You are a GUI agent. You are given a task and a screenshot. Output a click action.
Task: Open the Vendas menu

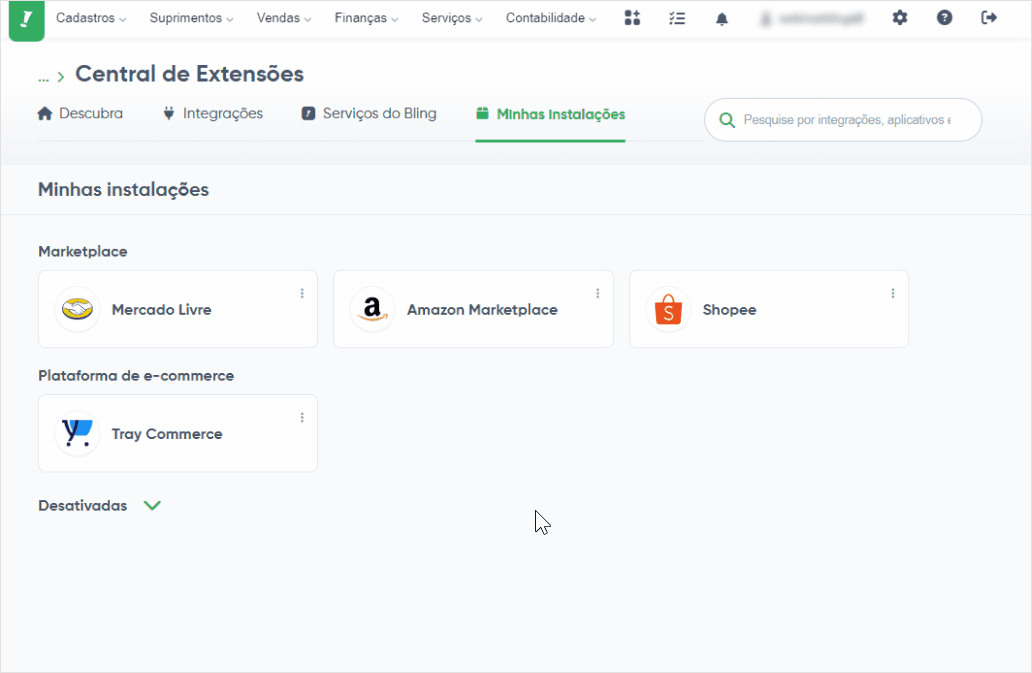(284, 18)
